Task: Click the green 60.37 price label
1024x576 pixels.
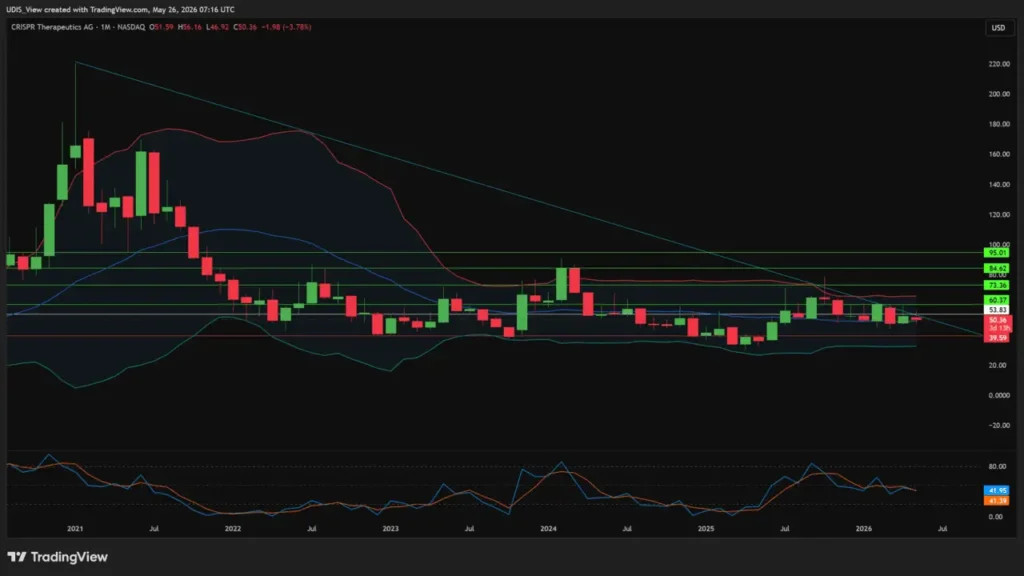Action: (997, 300)
